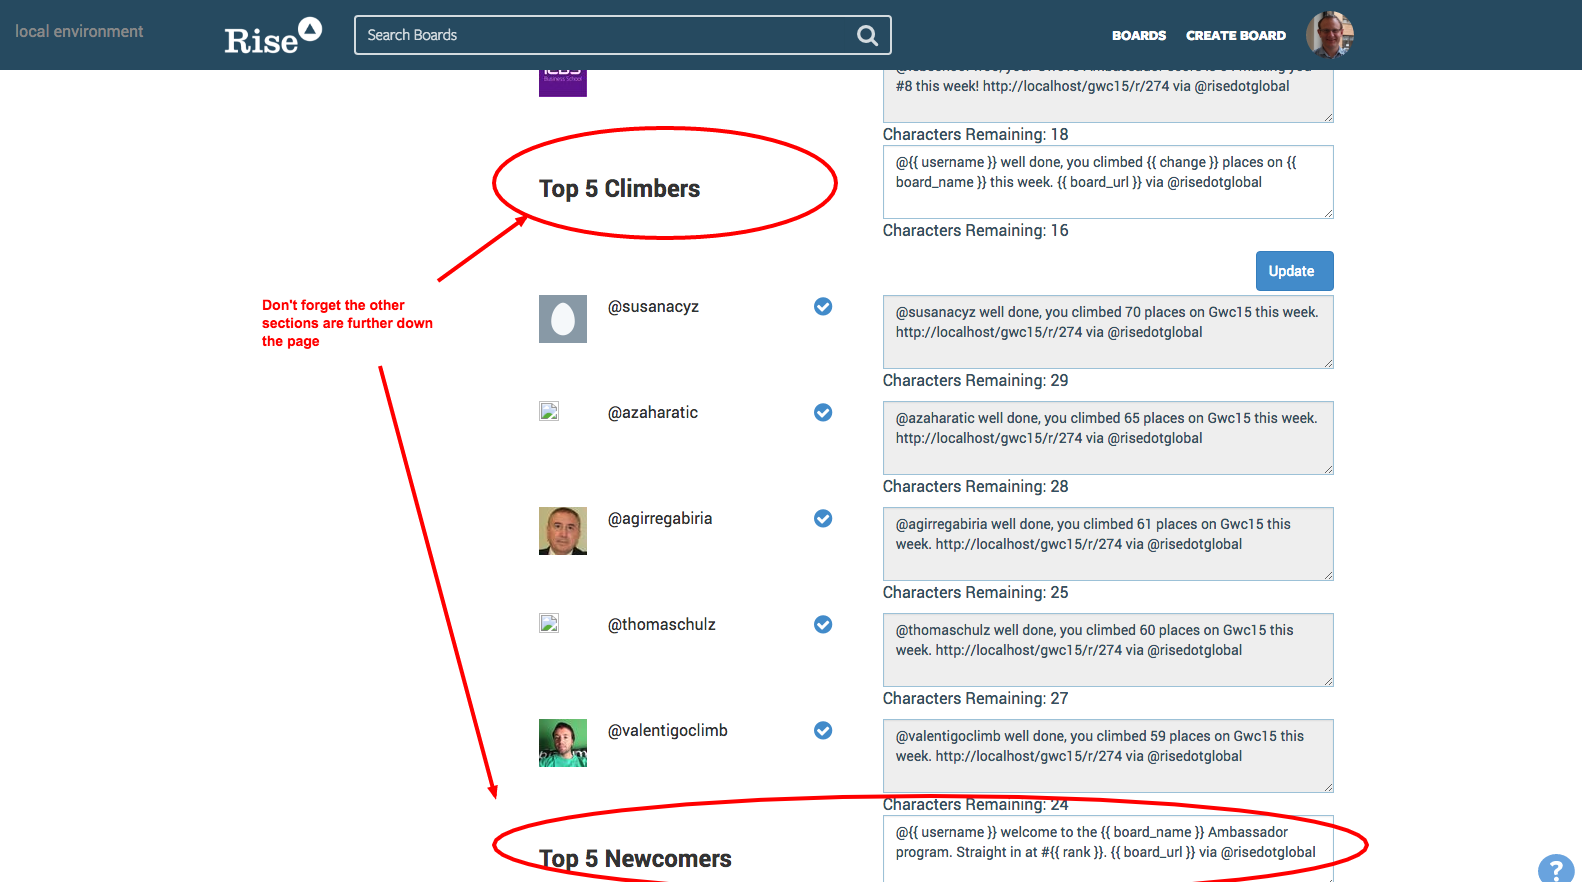Click @agirregabiria profile photo
Viewport: 1582px width, 882px height.
[562, 531]
